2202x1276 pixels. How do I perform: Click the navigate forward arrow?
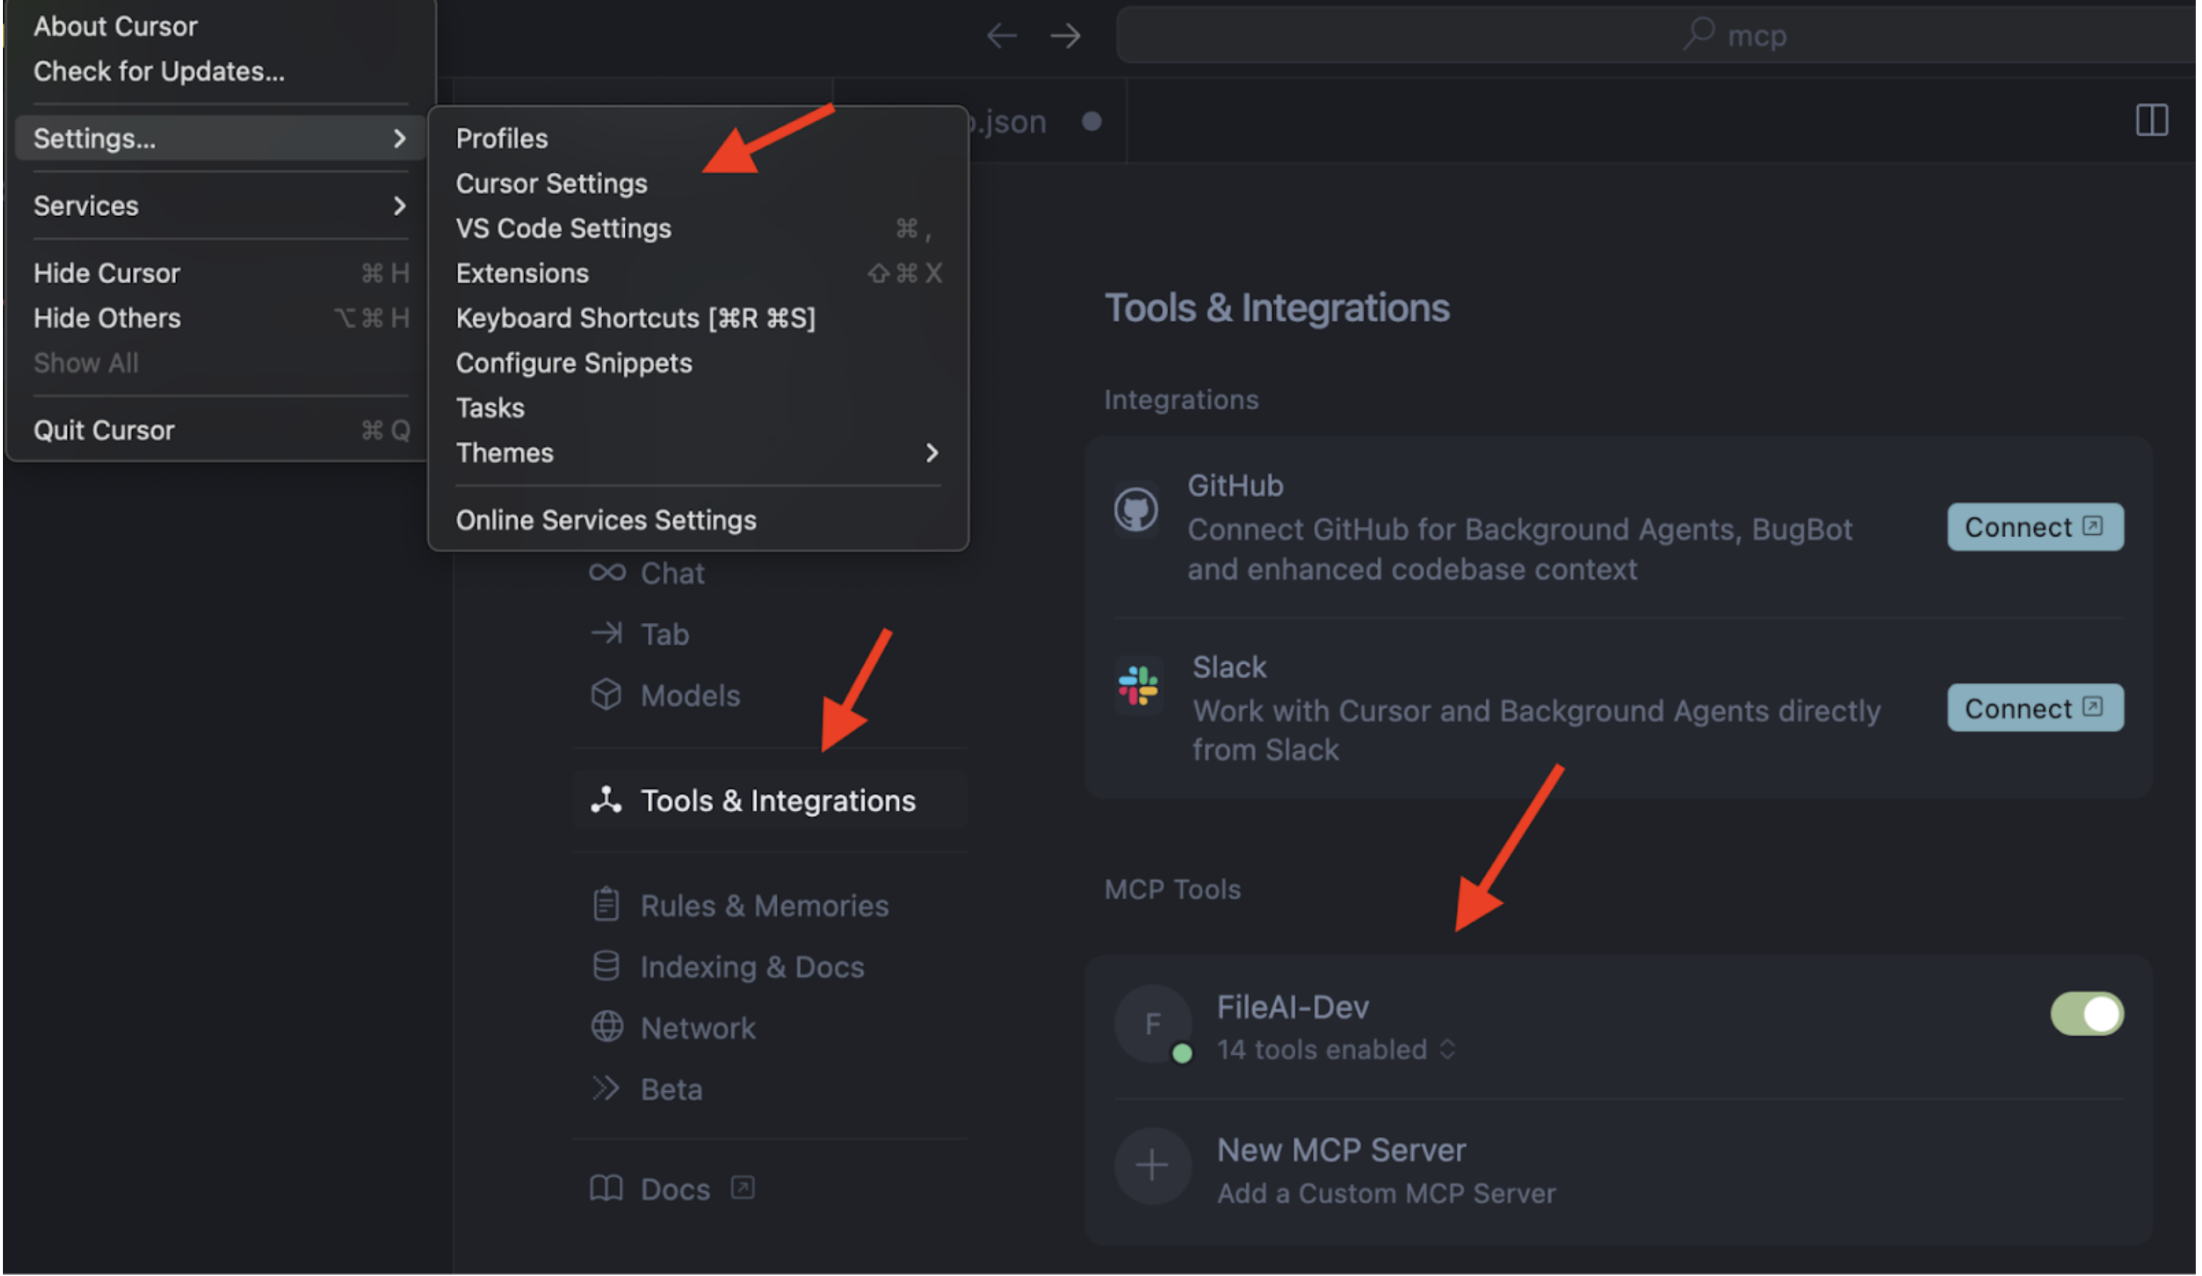point(1065,37)
